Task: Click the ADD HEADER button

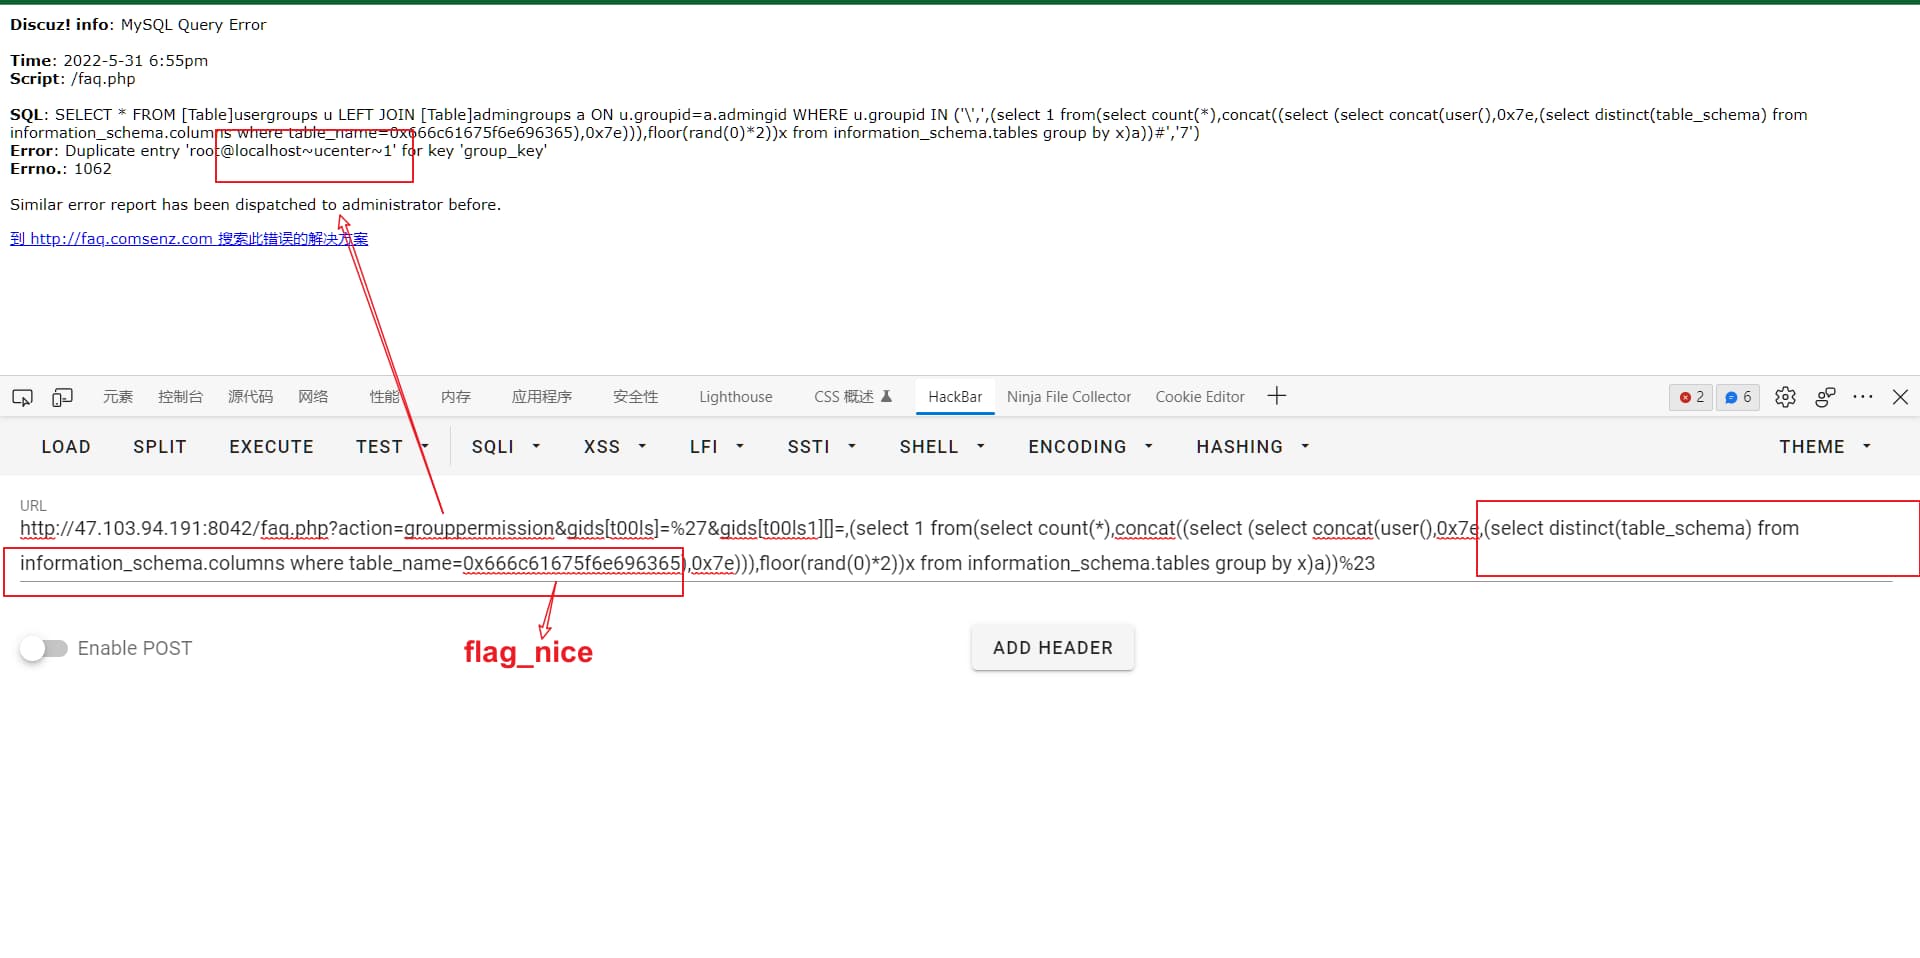Action: tap(1053, 648)
